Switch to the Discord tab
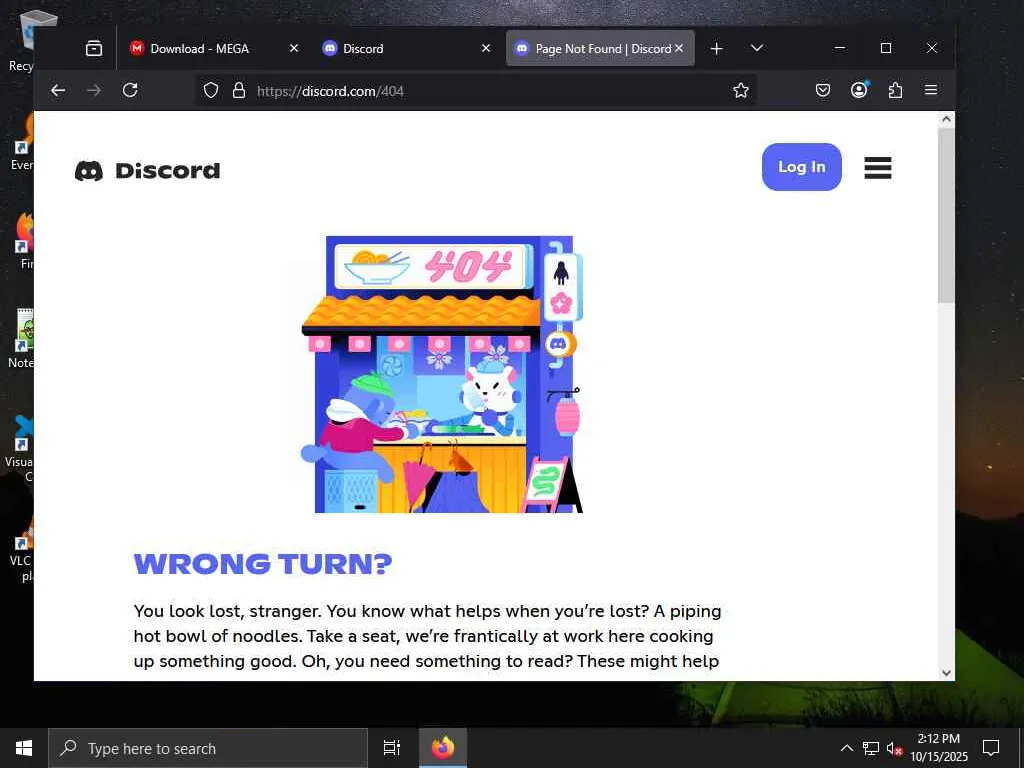The image size is (1024, 768). [x=406, y=48]
